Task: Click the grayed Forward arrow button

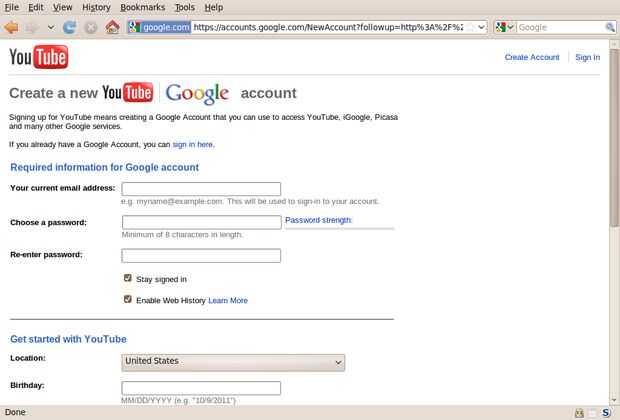Action: [32, 27]
